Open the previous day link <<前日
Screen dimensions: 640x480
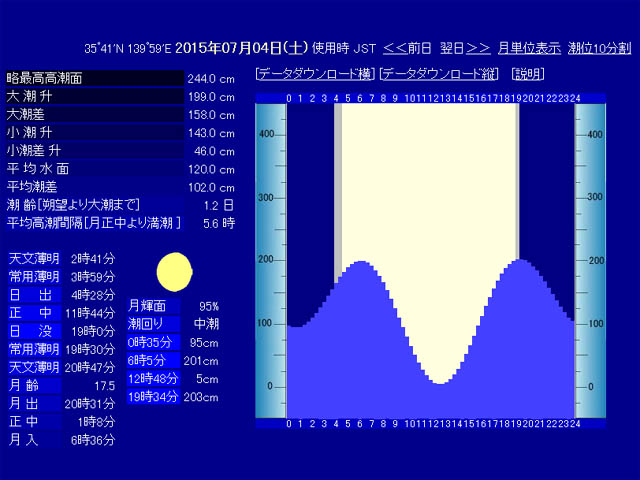tap(407, 49)
